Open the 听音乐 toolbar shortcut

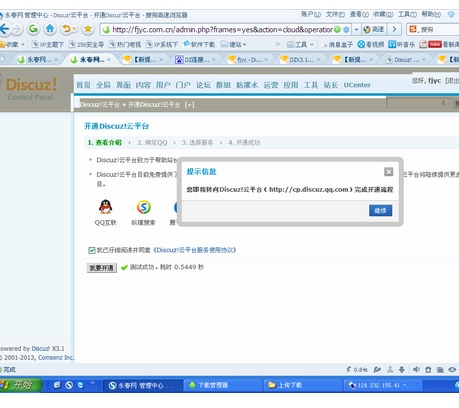[x=402, y=44]
